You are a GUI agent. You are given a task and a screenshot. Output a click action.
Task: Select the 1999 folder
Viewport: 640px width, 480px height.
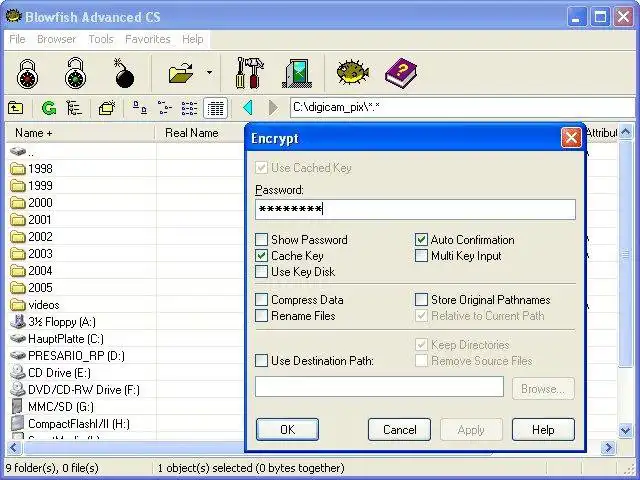coord(32,186)
